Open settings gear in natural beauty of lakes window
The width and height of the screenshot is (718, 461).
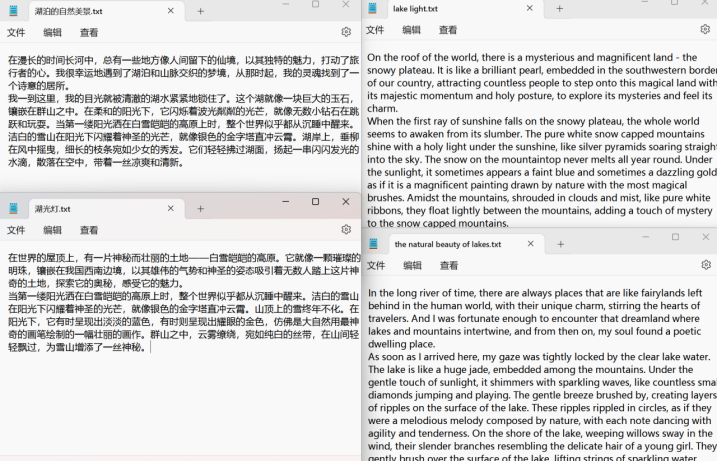tap(706, 265)
